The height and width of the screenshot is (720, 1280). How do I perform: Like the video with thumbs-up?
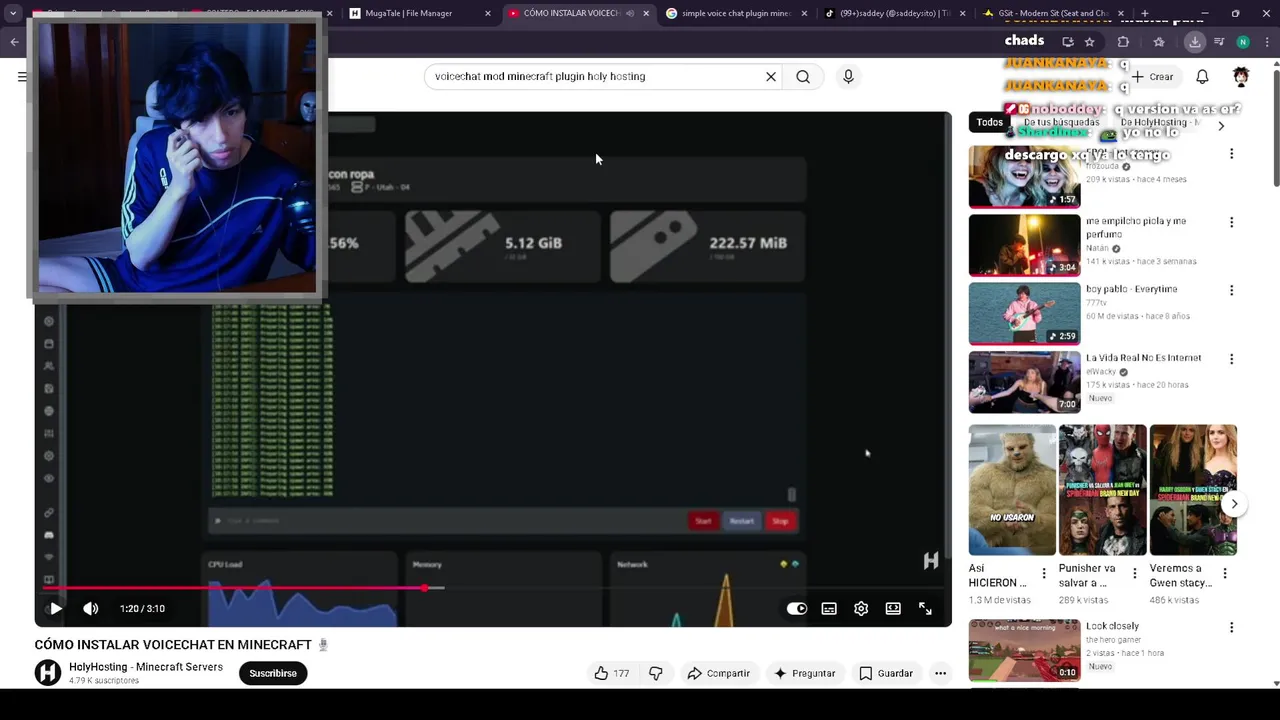pos(610,673)
